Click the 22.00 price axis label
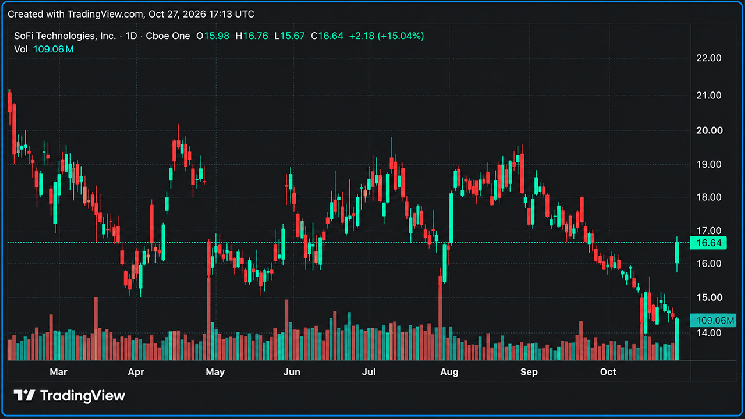Viewport: 745px width, 419px height. (x=708, y=58)
